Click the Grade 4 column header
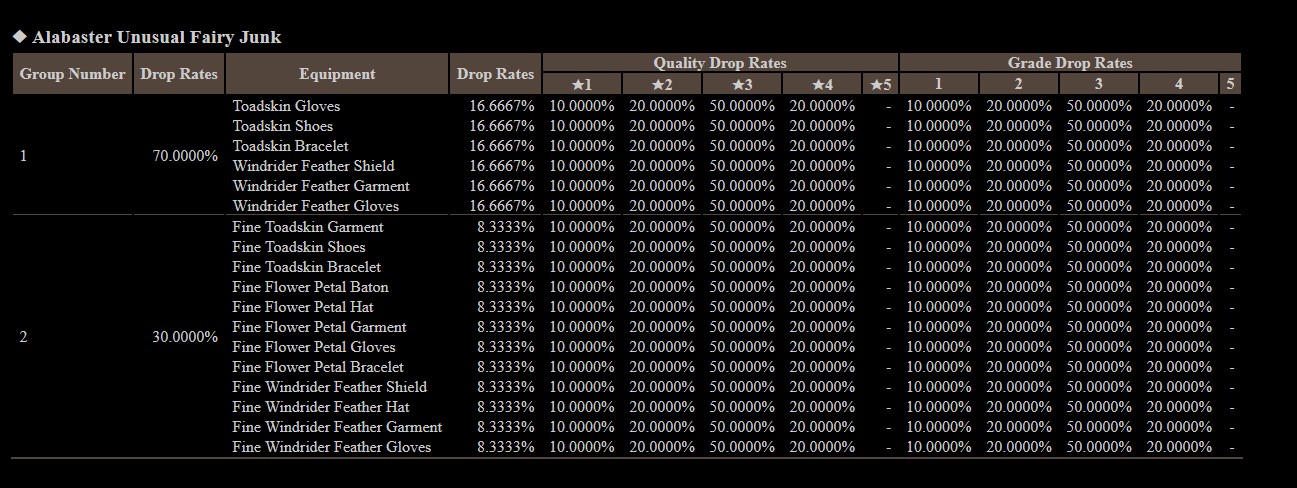The height and width of the screenshot is (488, 1297). pos(1178,84)
